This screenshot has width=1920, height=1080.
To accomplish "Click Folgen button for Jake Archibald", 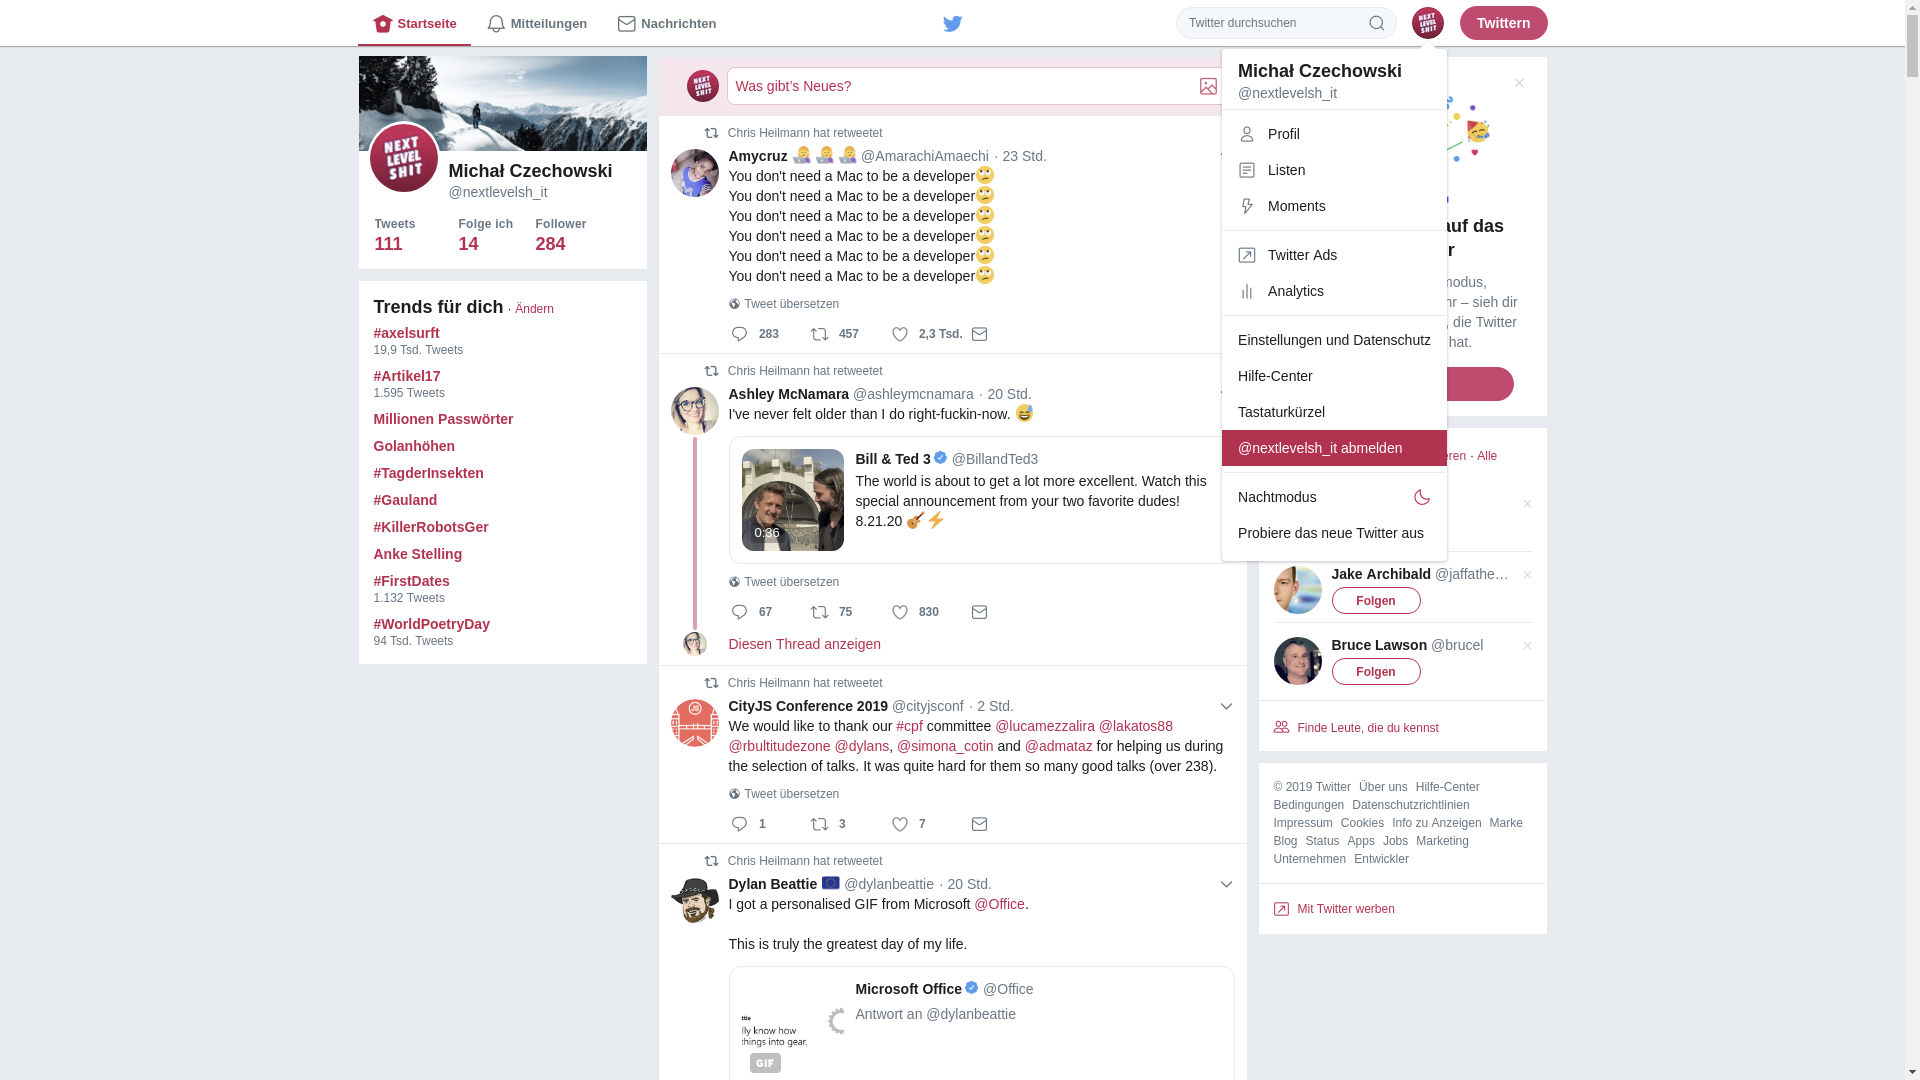I will [1375, 600].
